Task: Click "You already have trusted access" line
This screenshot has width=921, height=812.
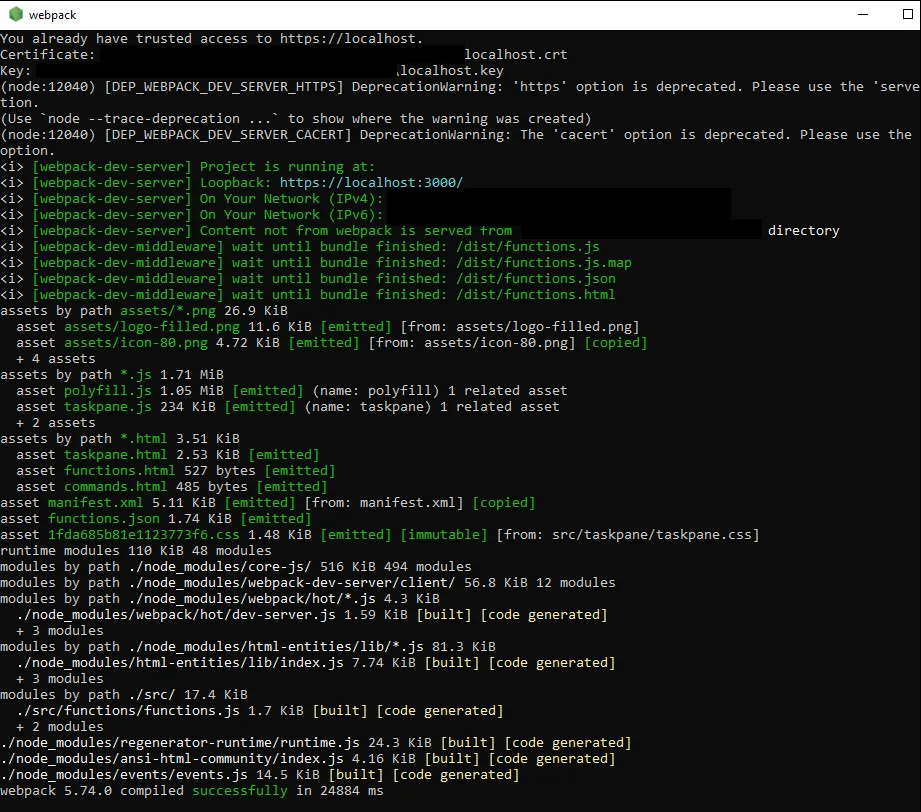Action: pyautogui.click(x=211, y=39)
